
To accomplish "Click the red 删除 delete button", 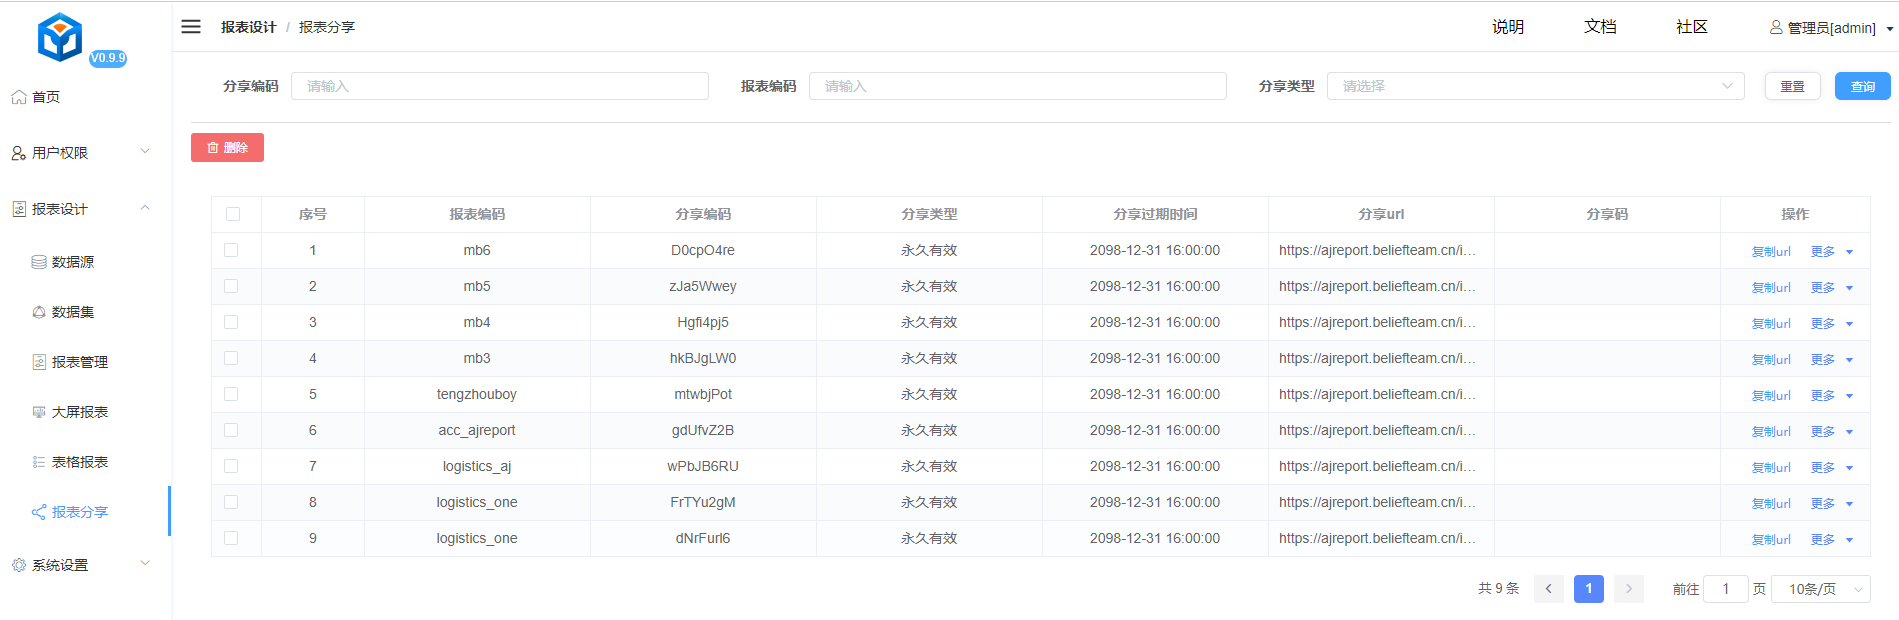I will coord(227,148).
